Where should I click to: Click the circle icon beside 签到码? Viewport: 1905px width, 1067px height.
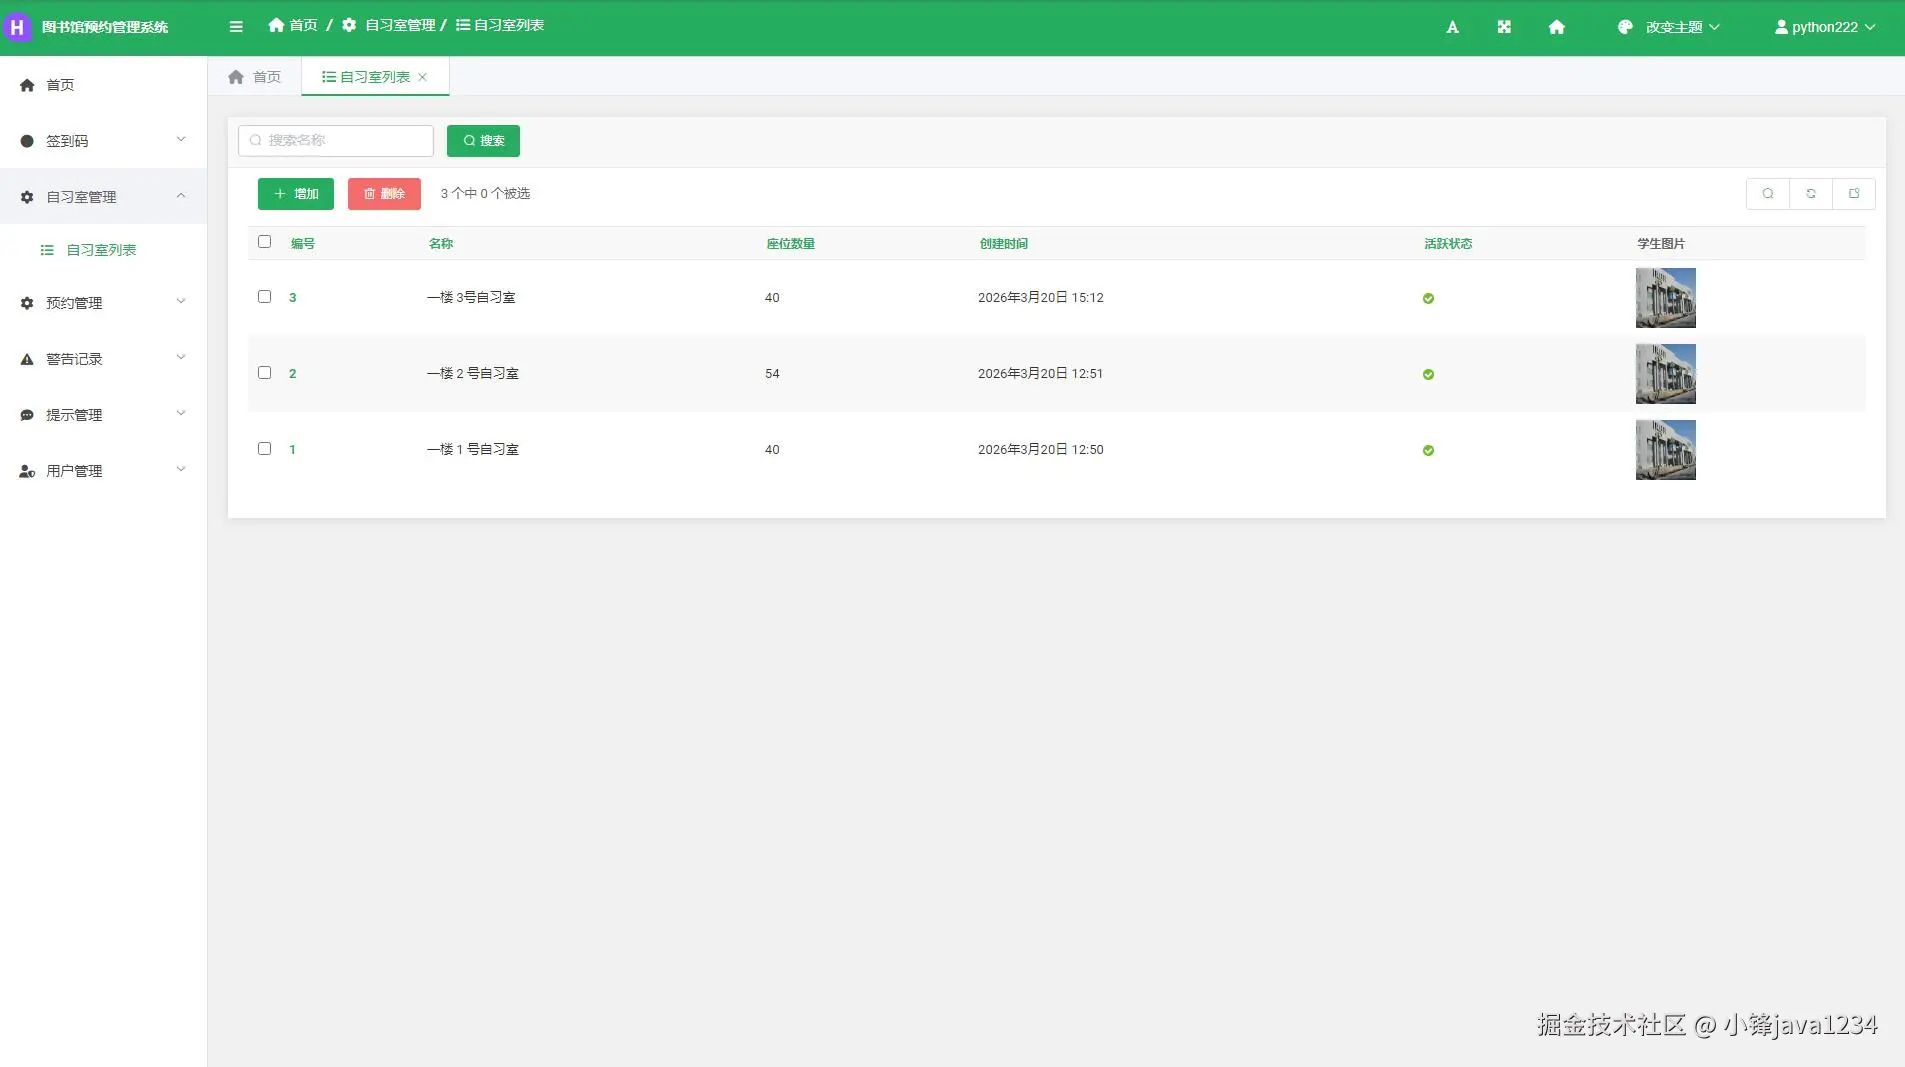click(x=27, y=141)
